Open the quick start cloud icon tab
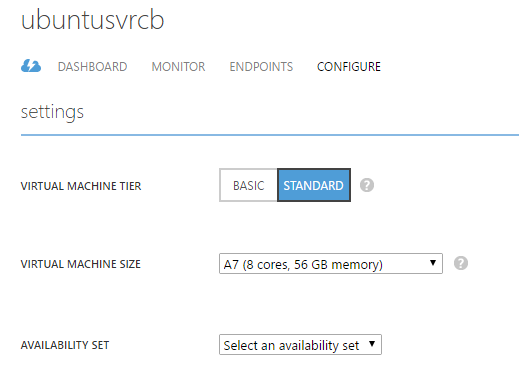This screenshot has height=391, width=519. click(x=31, y=66)
